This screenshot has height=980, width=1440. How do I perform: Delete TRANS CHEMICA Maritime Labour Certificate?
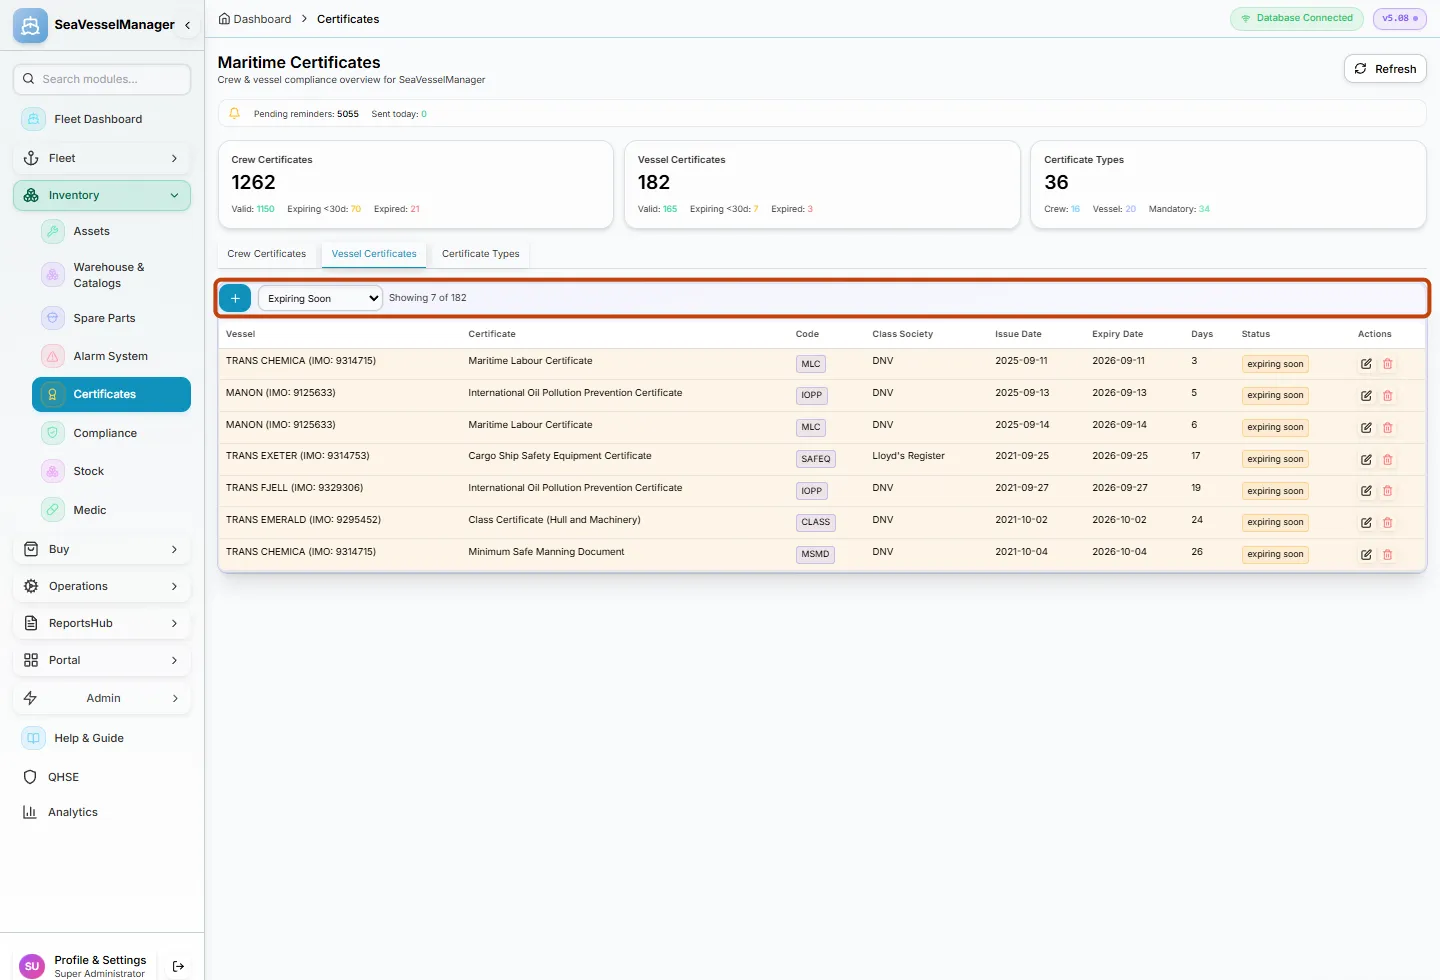point(1388,364)
